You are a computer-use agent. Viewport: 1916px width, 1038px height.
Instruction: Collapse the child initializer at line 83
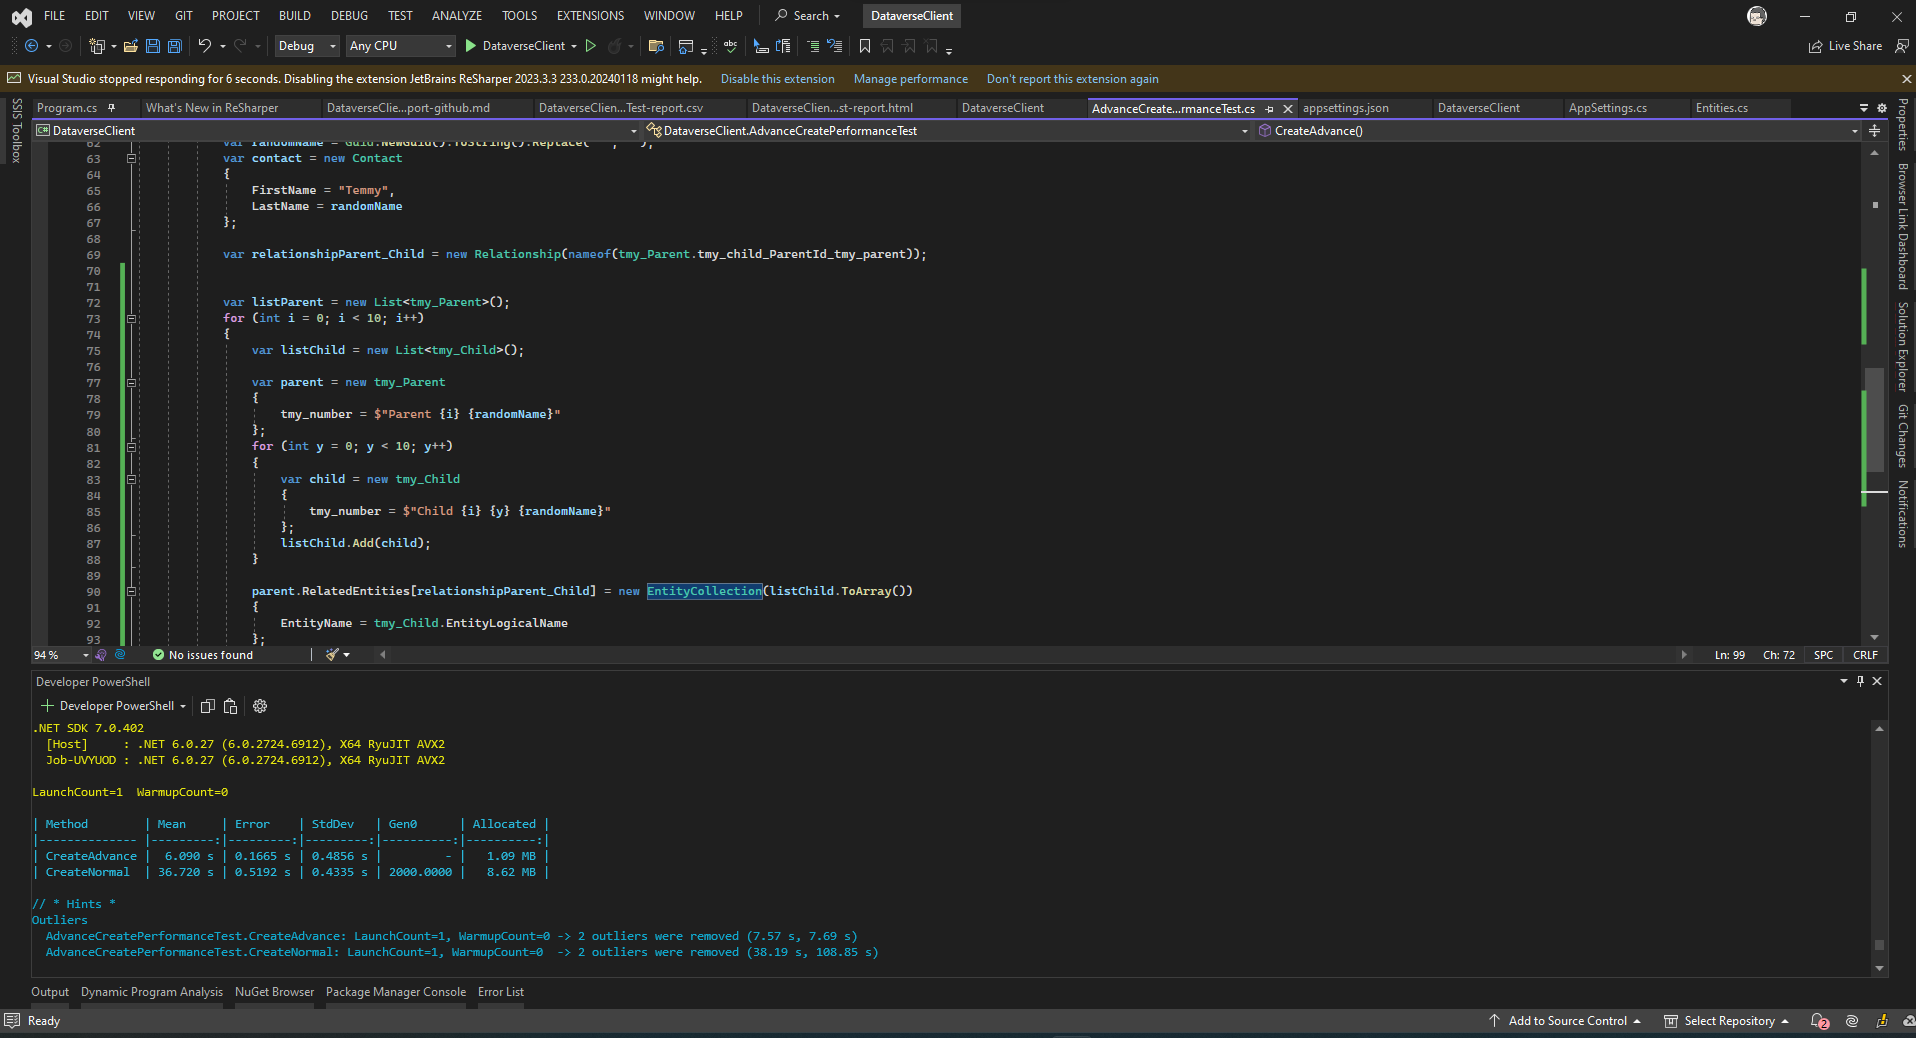[131, 479]
